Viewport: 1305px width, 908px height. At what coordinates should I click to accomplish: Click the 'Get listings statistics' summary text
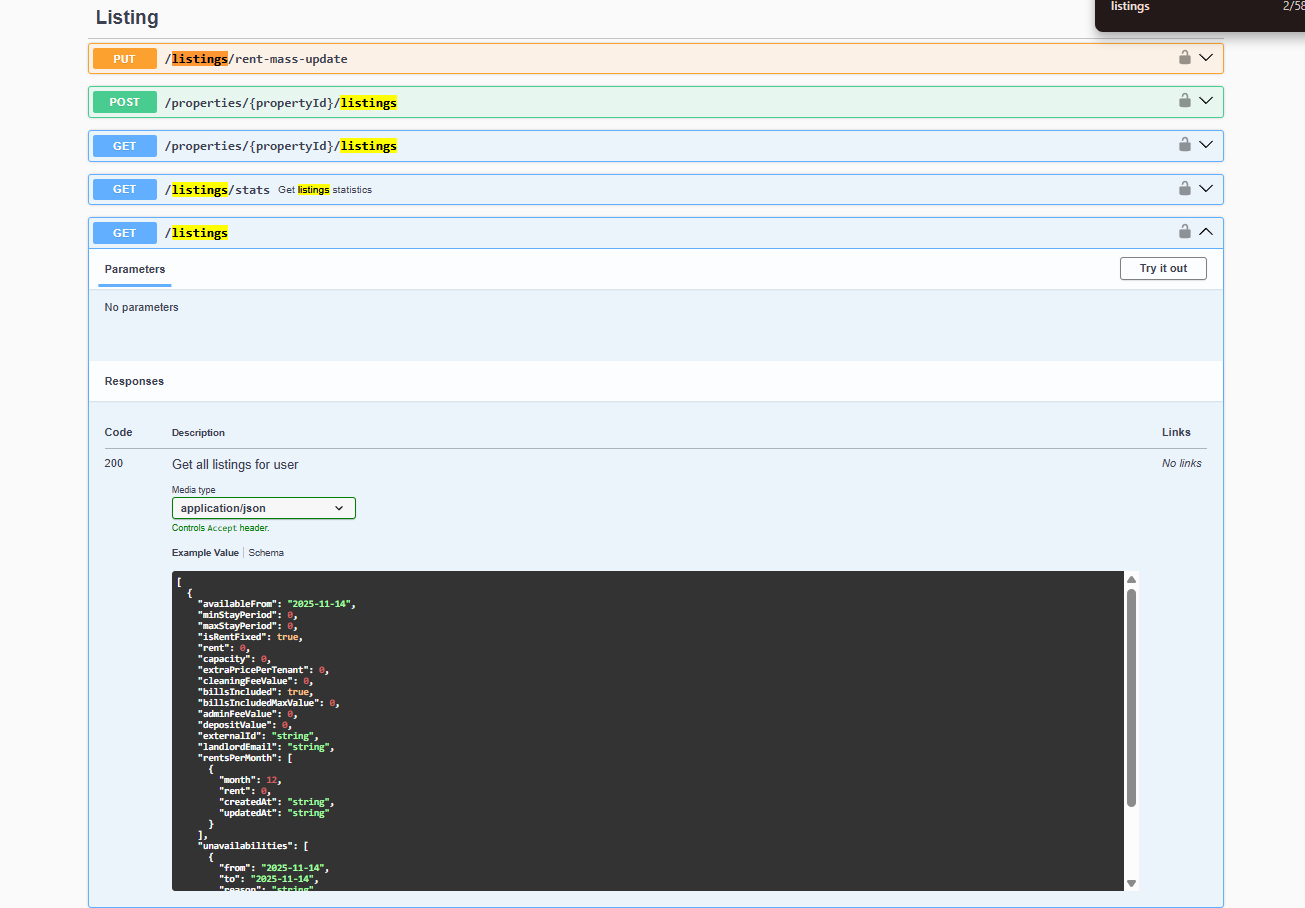pyautogui.click(x=325, y=190)
